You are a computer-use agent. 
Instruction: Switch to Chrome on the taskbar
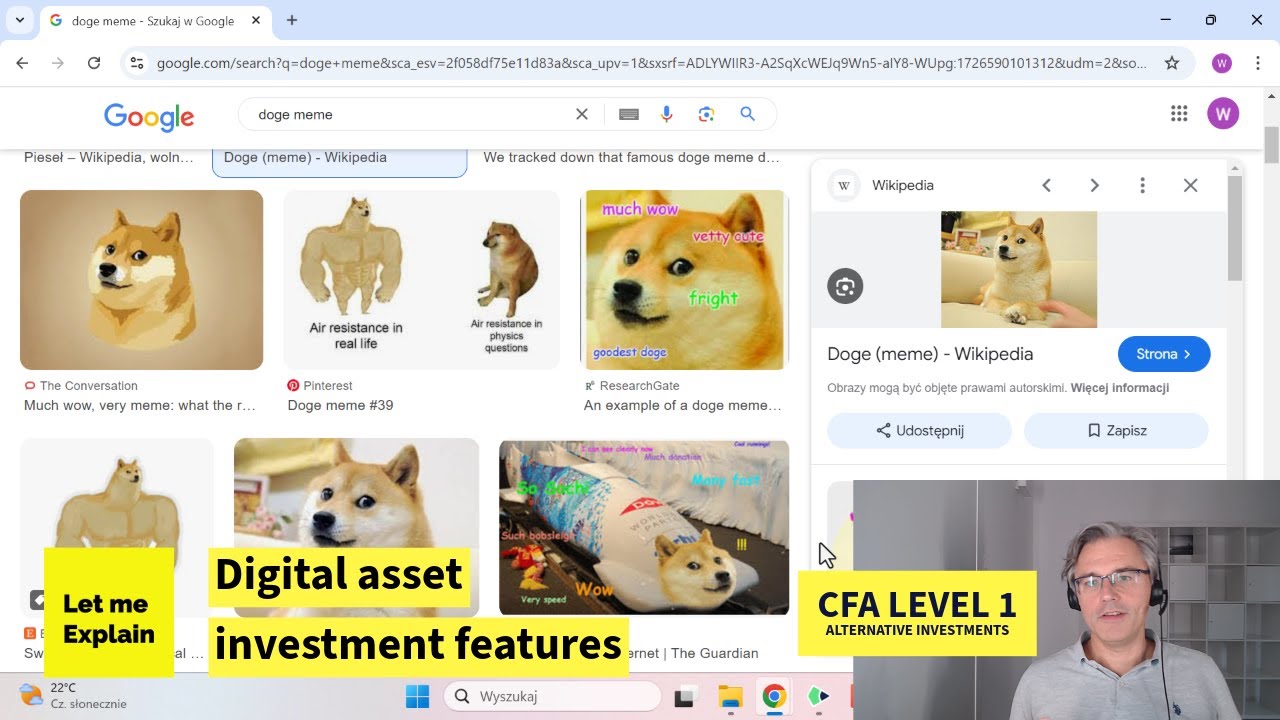coord(774,696)
